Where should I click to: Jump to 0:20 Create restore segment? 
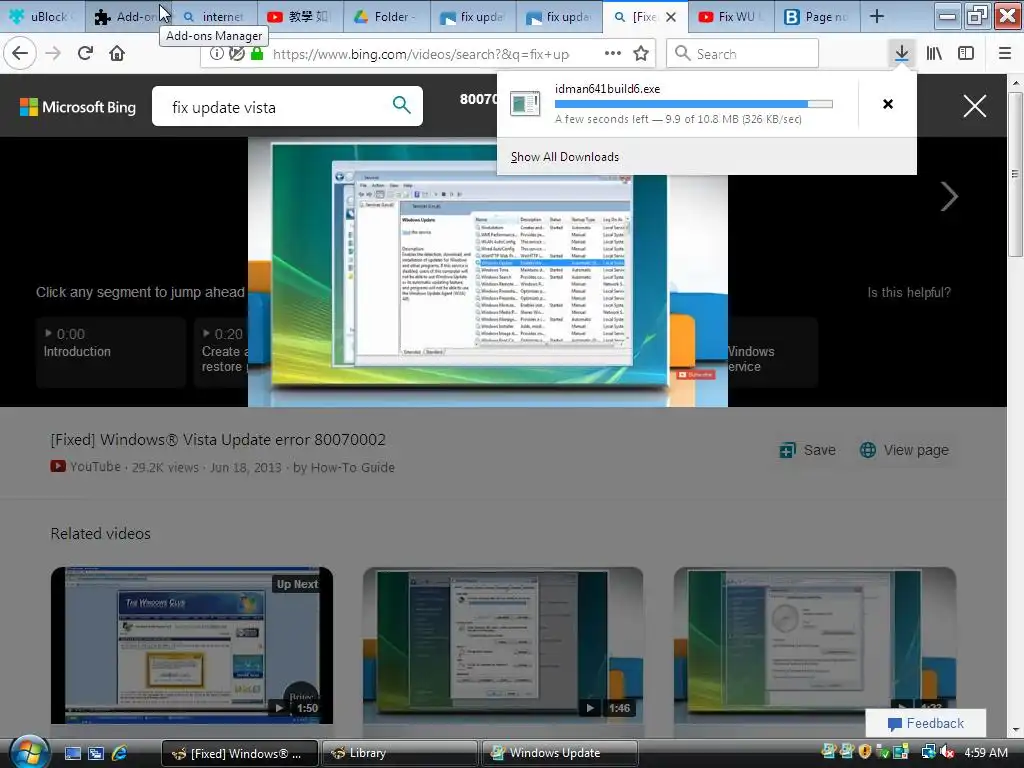(x=221, y=352)
